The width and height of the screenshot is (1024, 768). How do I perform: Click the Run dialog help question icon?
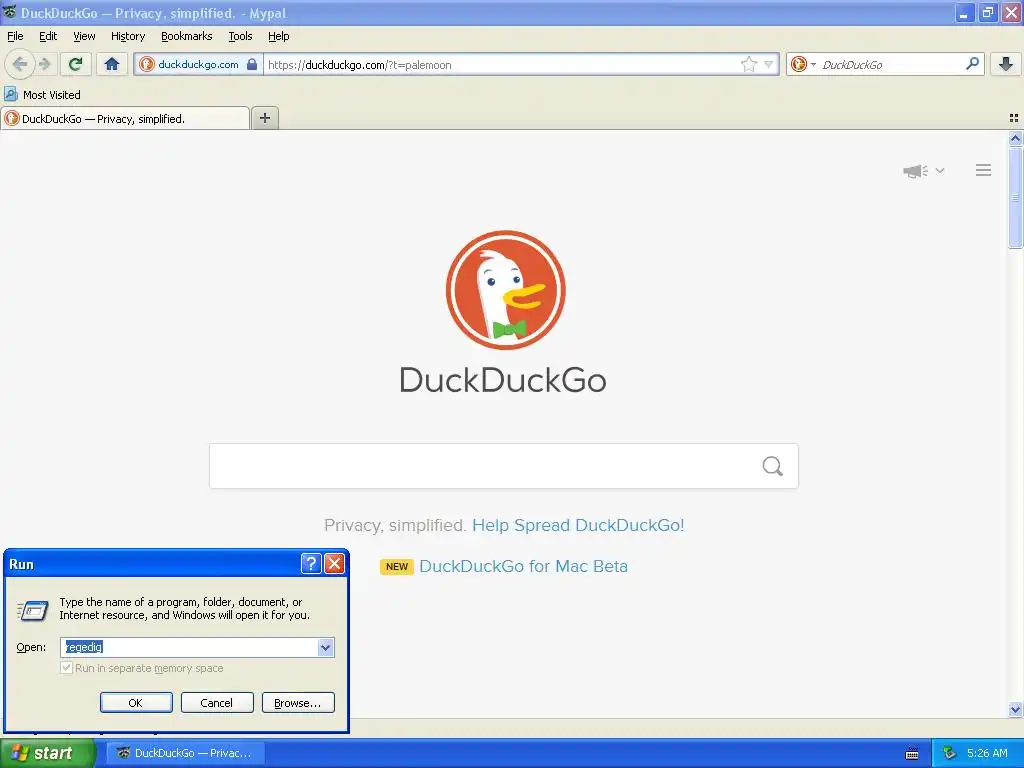[311, 564]
